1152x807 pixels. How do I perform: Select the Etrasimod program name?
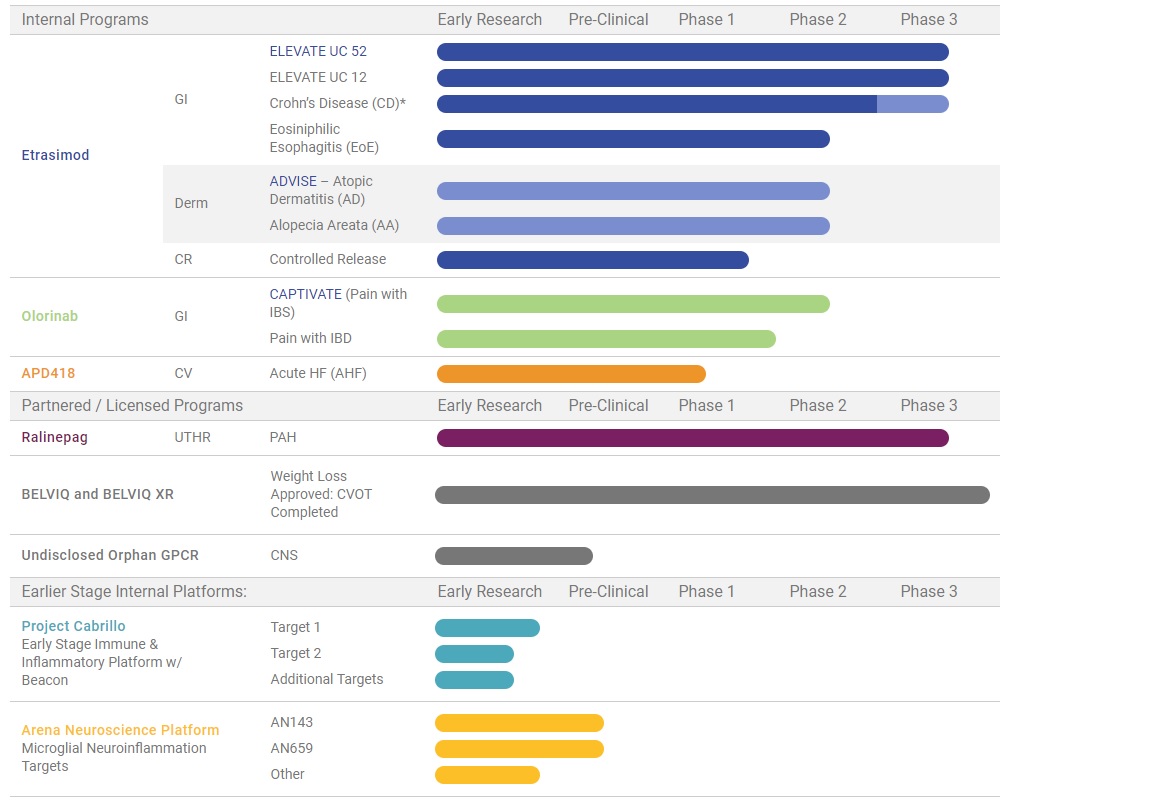(x=55, y=155)
